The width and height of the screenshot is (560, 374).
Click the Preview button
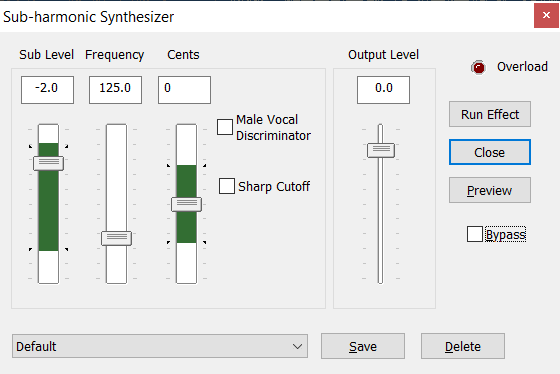[x=490, y=190]
